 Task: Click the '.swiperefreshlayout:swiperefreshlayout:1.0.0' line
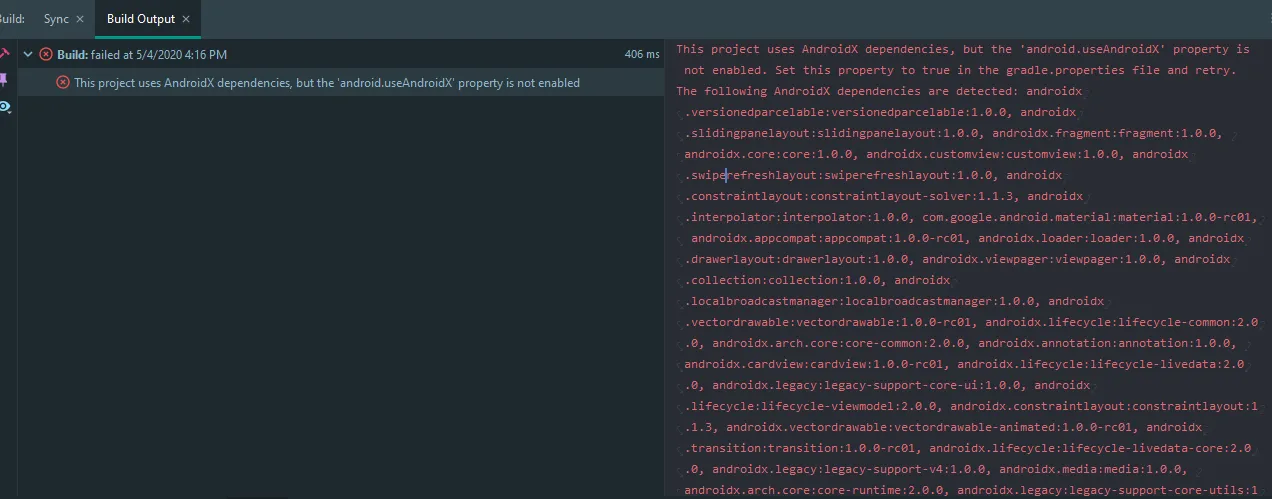coord(873,175)
